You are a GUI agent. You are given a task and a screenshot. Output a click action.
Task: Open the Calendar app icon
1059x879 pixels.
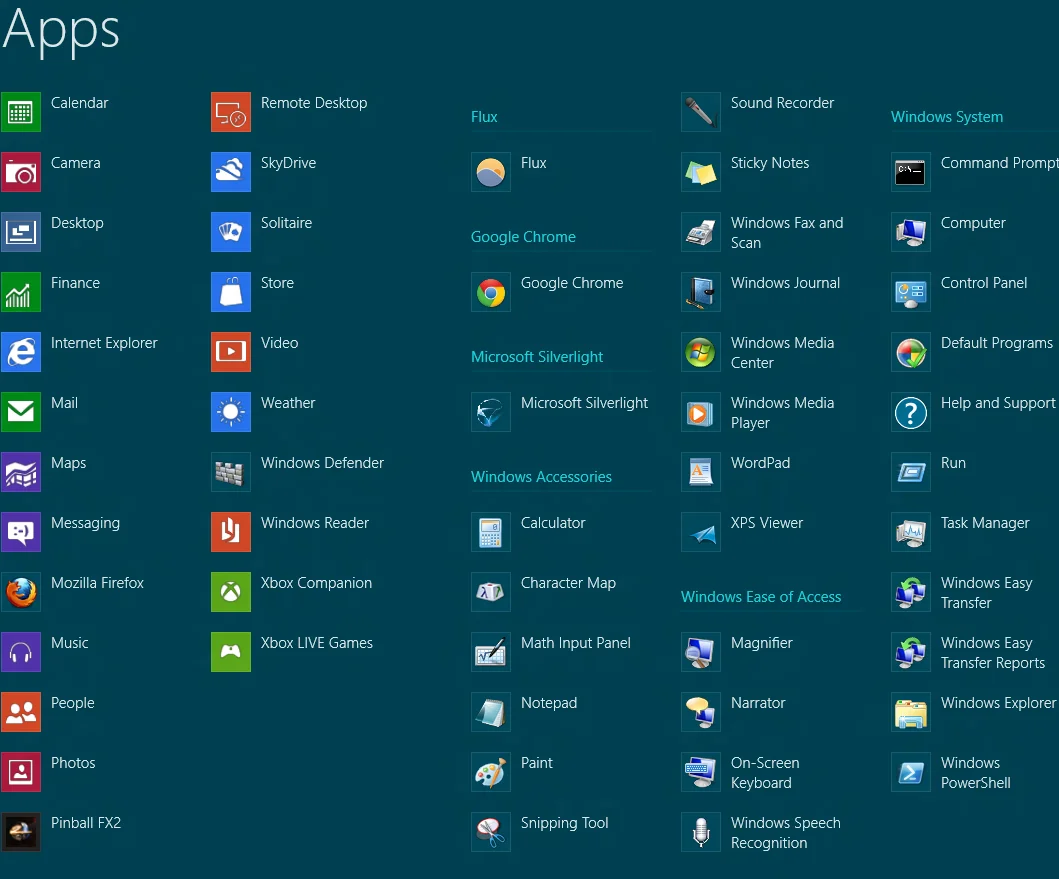coord(20,112)
